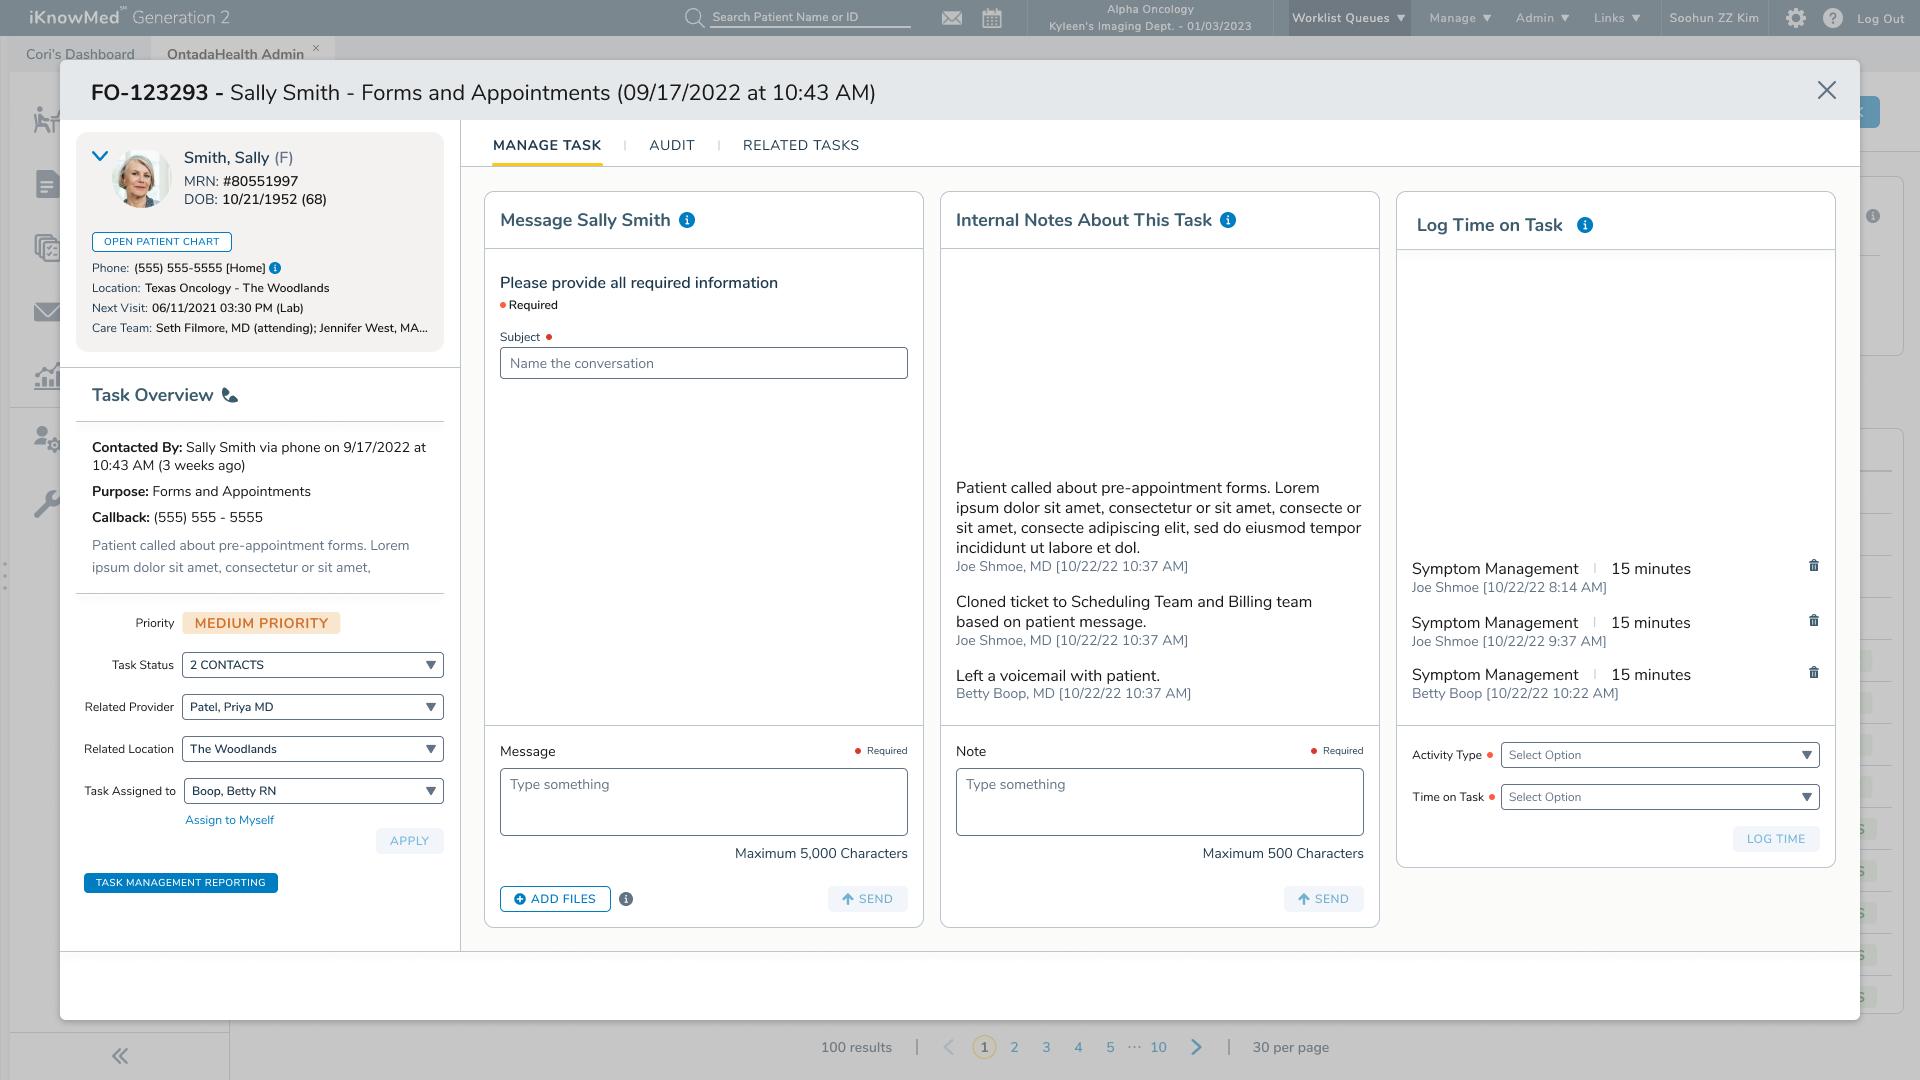Click the OPEN PATIENT CHART button
The width and height of the screenshot is (1920, 1080).
(161, 241)
